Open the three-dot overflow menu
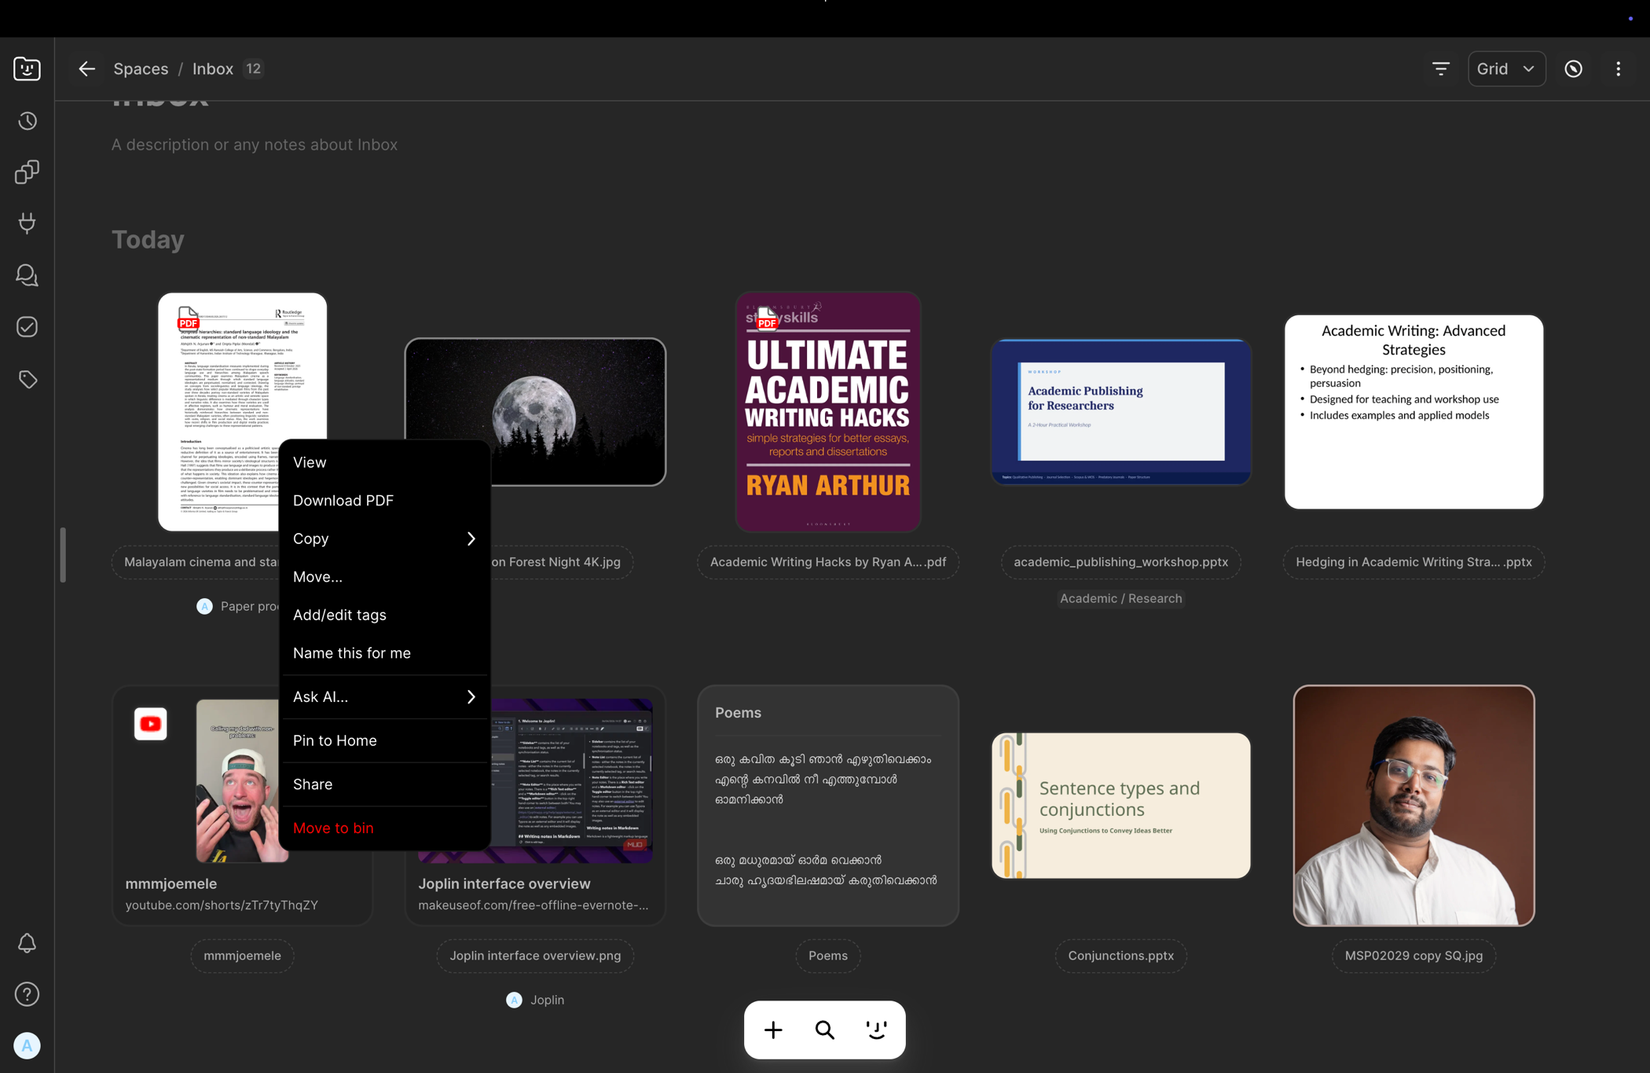The height and width of the screenshot is (1073, 1650). click(1619, 68)
